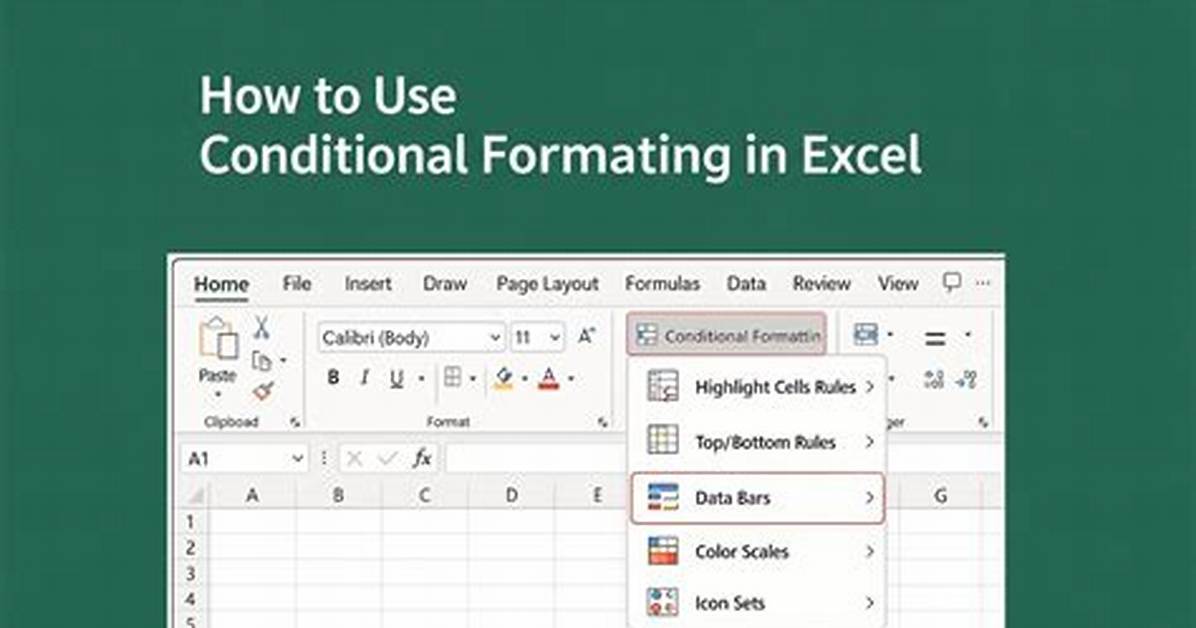Click the Borders icon
This screenshot has width=1196, height=628.
[452, 377]
